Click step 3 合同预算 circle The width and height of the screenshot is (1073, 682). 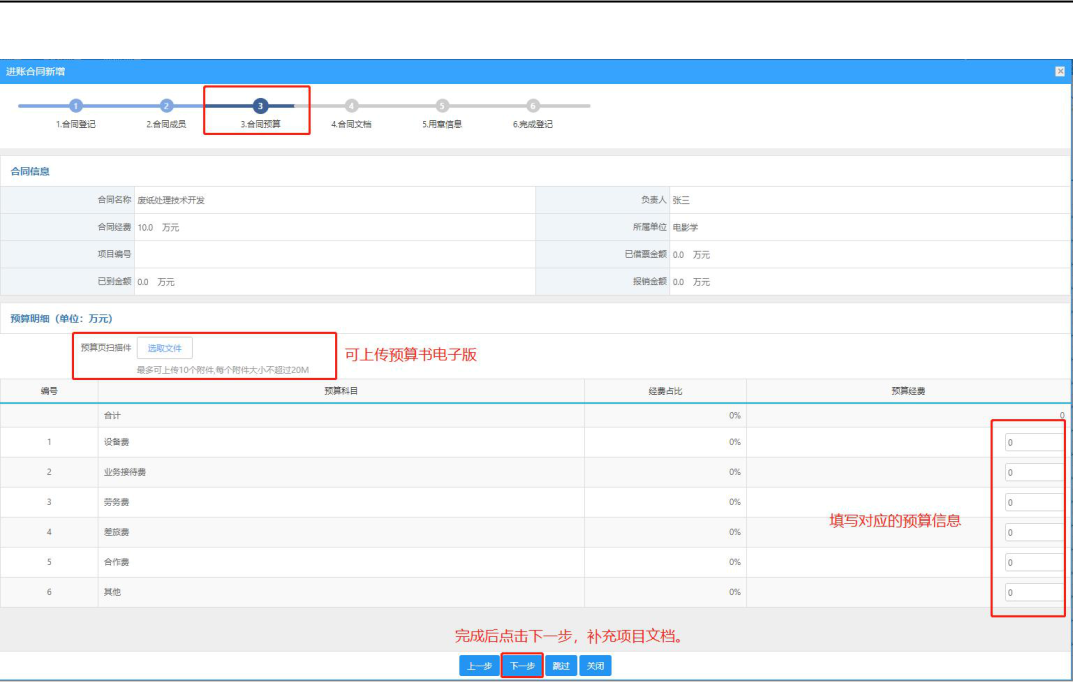pyautogui.click(x=260, y=105)
